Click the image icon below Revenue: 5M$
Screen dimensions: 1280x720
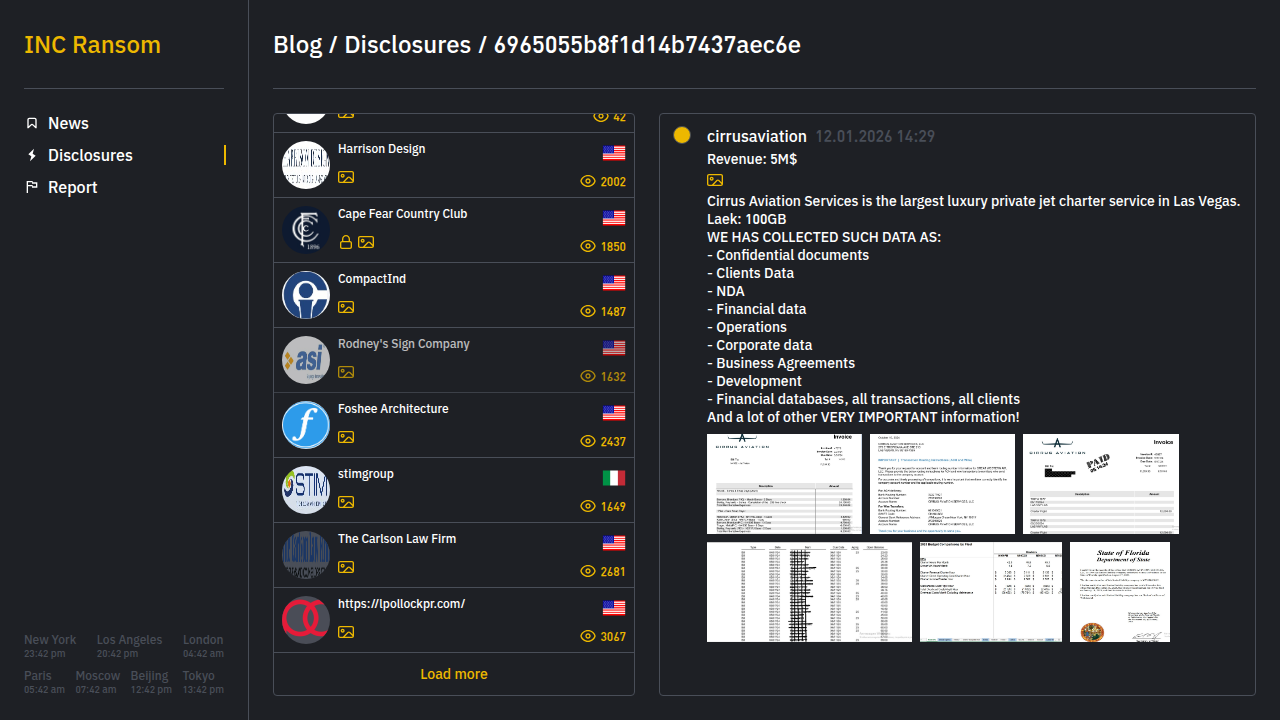tap(715, 180)
